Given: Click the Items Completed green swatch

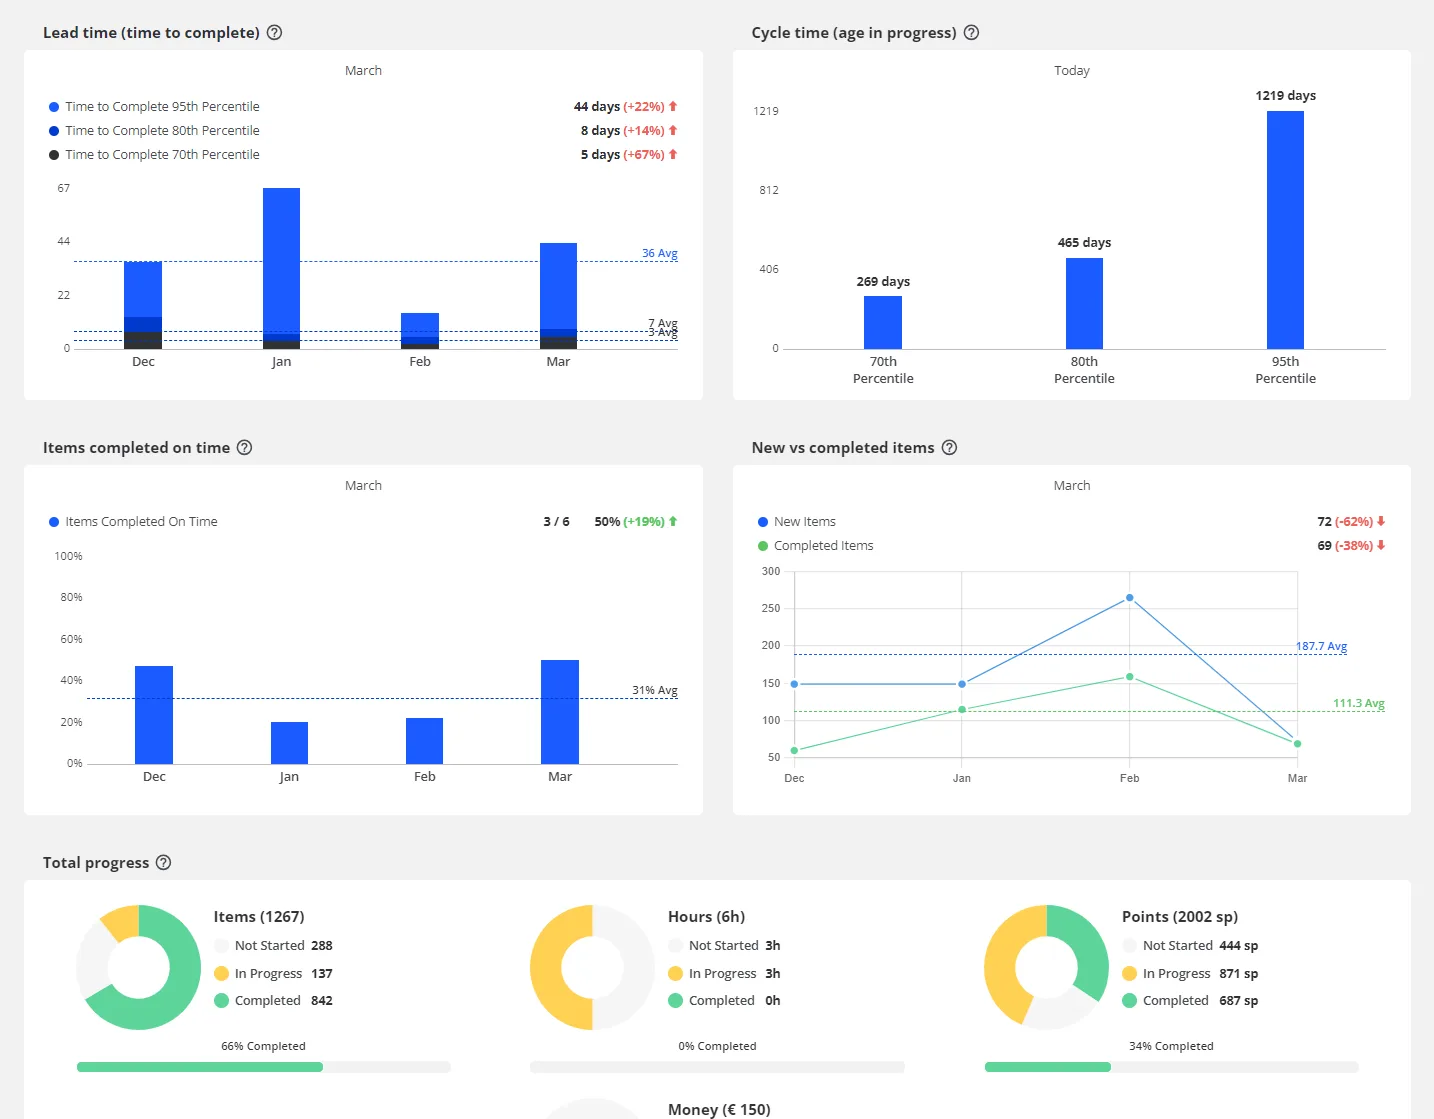Looking at the screenshot, I should pyautogui.click(x=222, y=1001).
